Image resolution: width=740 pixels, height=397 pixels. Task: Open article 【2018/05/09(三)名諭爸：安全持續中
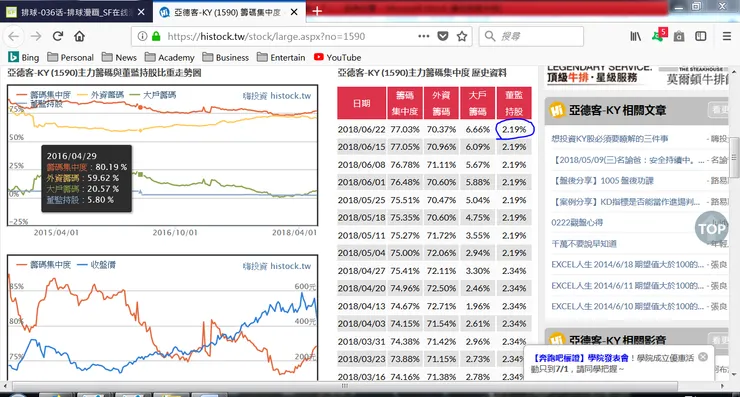pos(628,160)
